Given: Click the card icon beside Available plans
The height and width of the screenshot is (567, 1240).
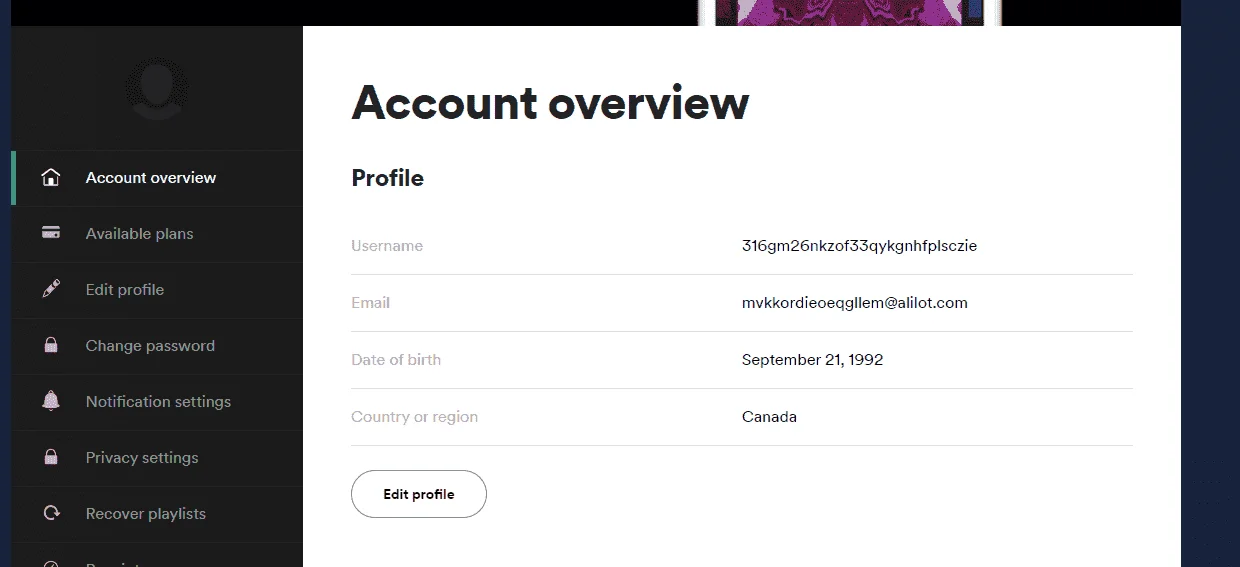Looking at the screenshot, I should click(x=51, y=233).
